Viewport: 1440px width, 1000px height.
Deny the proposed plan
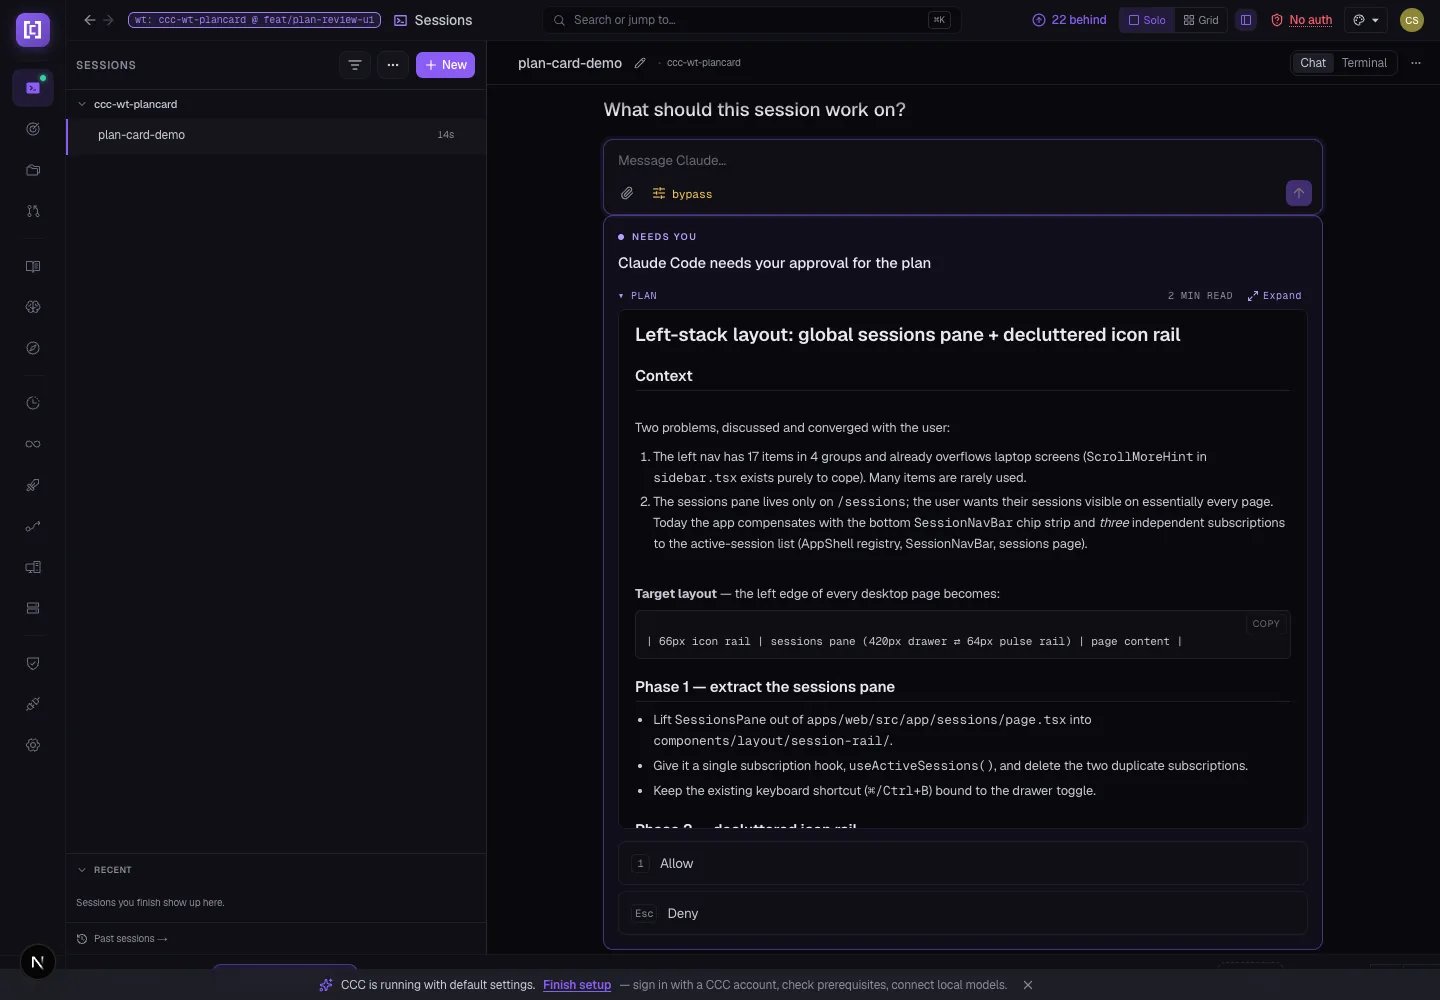pyautogui.click(x=962, y=913)
